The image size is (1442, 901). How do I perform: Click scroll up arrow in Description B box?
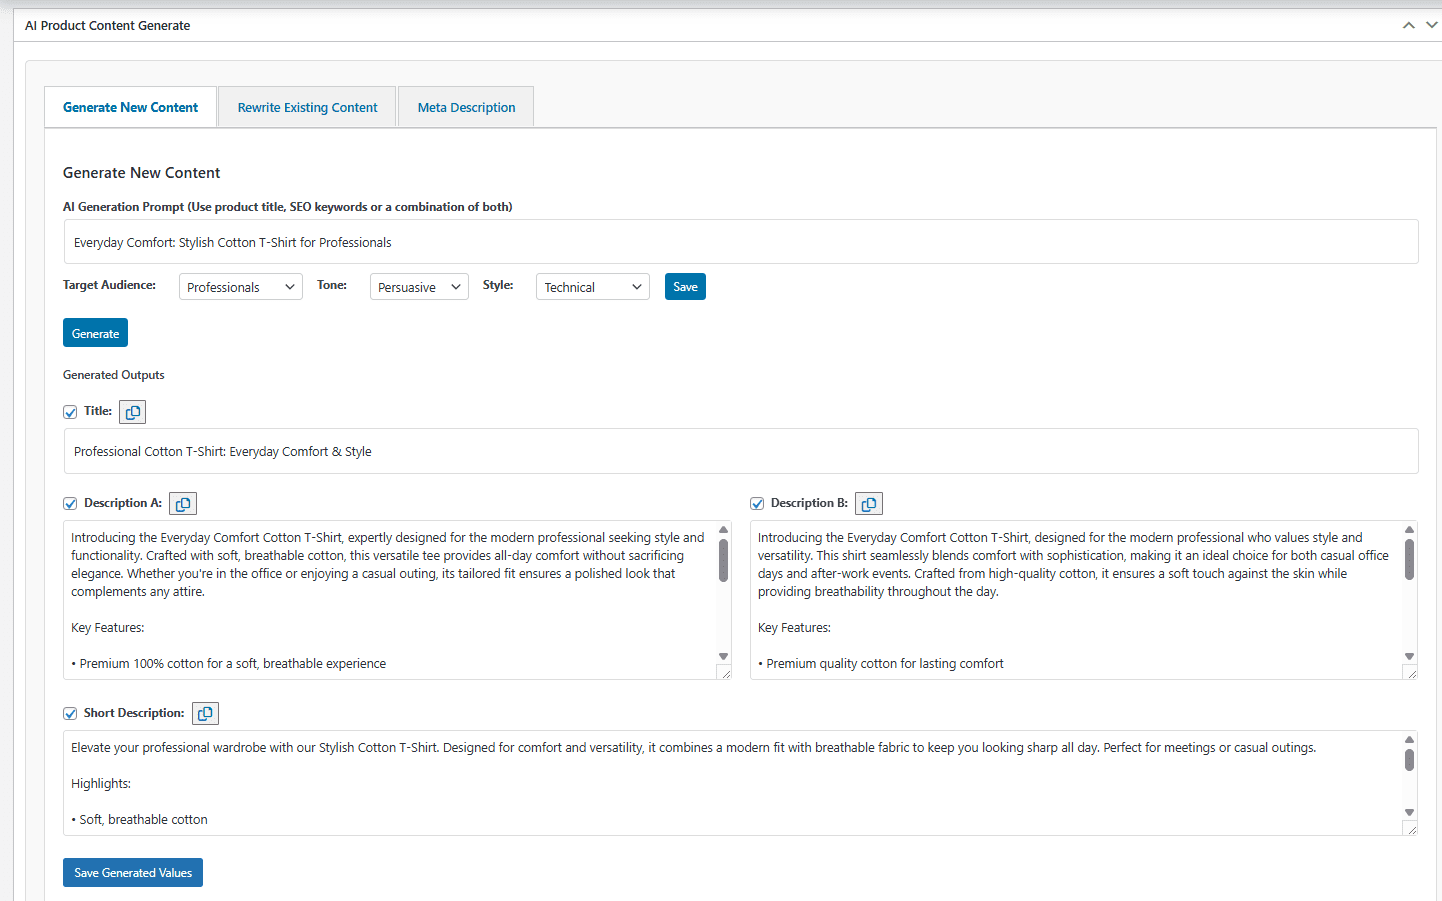1409,530
